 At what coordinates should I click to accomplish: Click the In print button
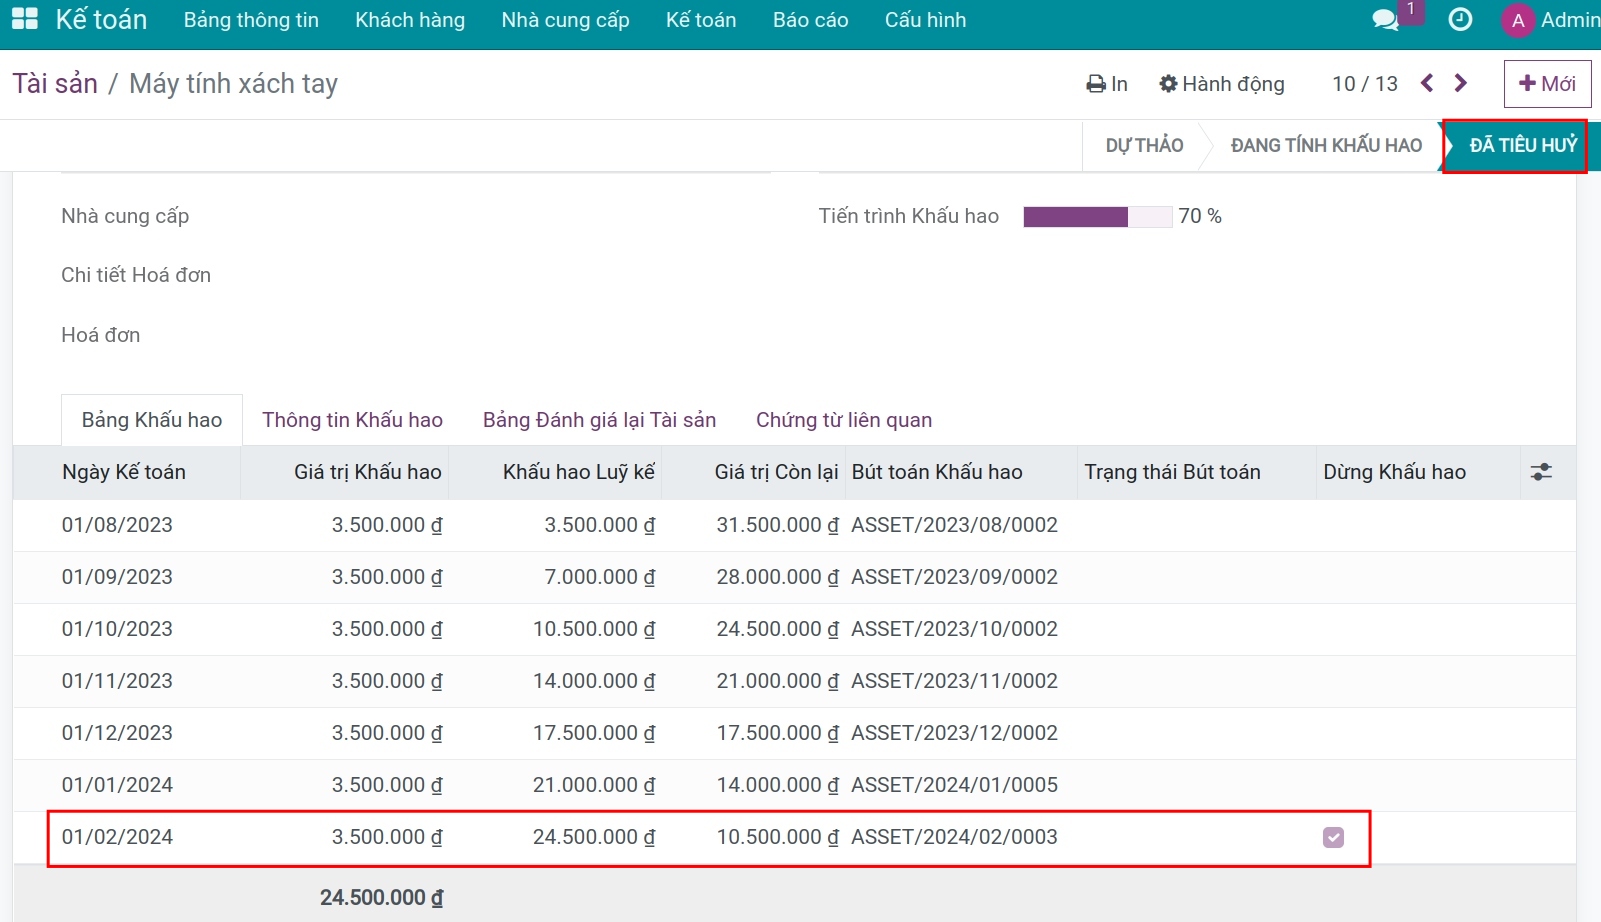pos(1107,84)
